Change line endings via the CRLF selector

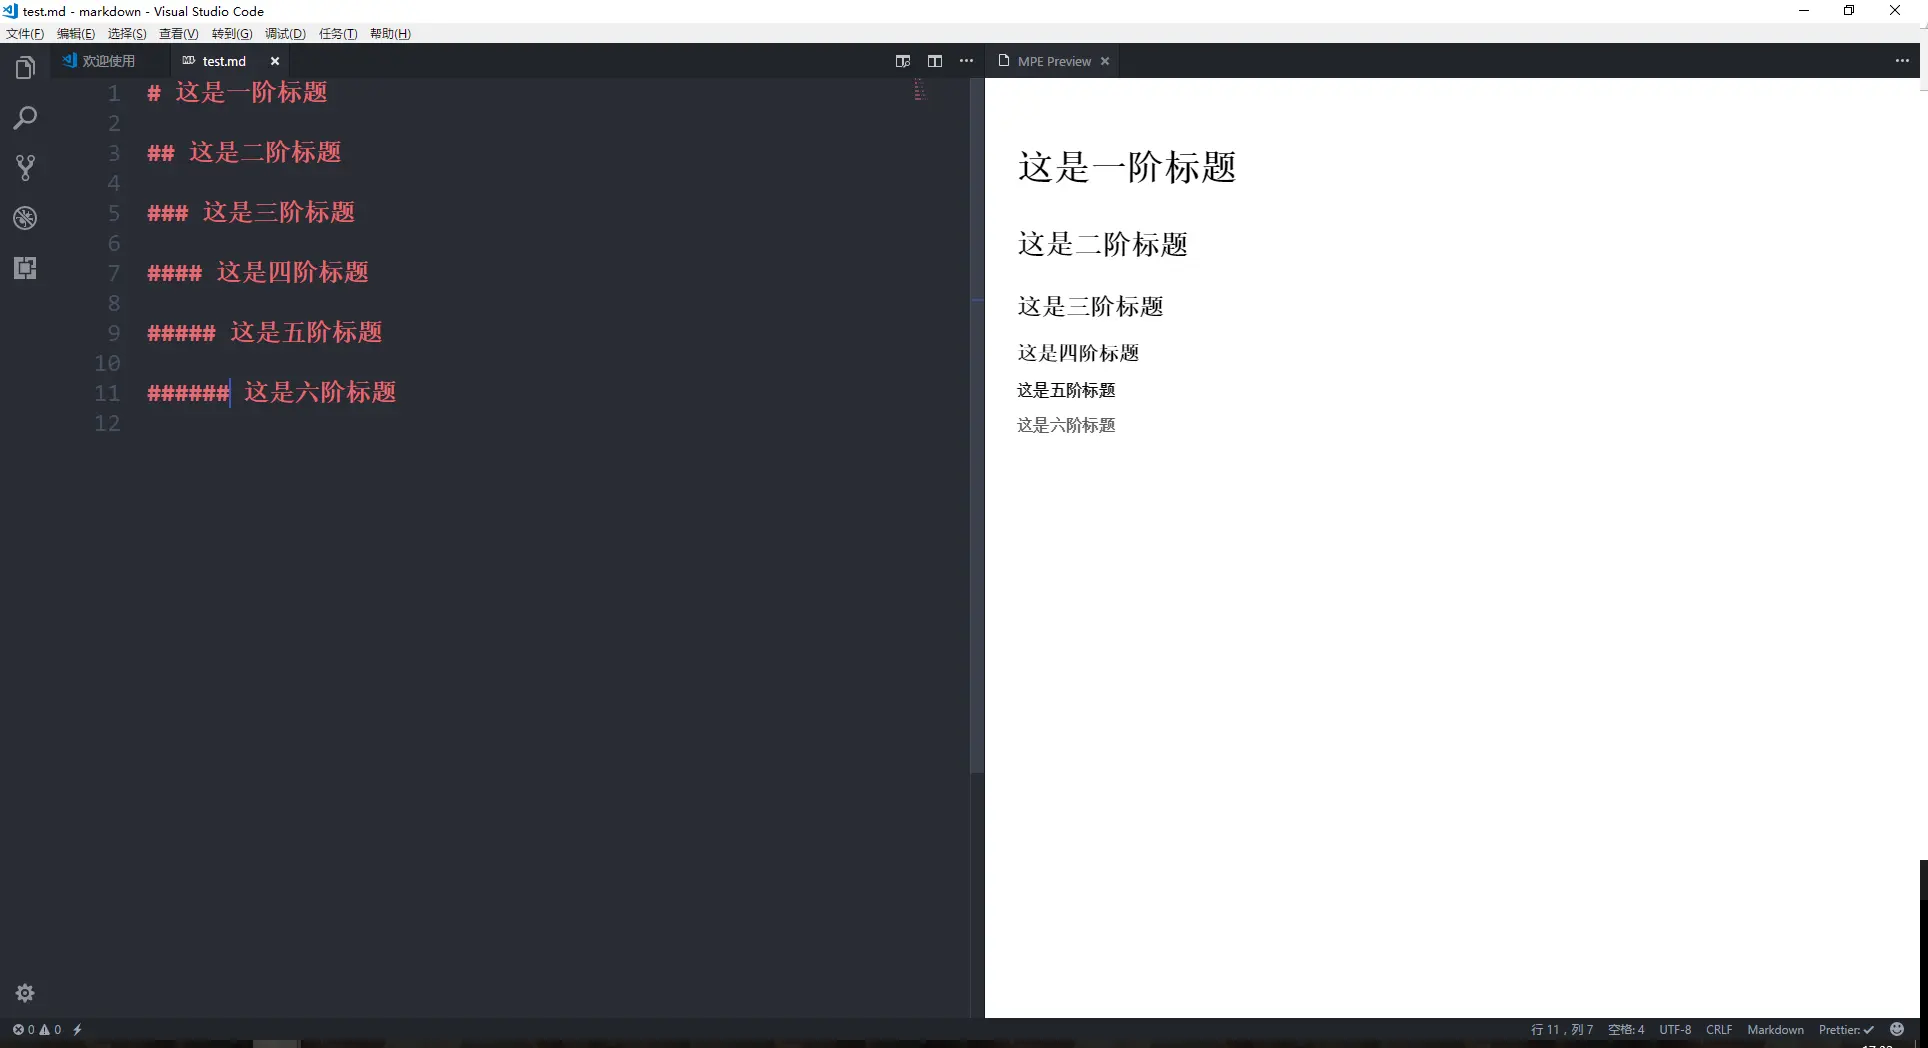tap(1719, 1030)
